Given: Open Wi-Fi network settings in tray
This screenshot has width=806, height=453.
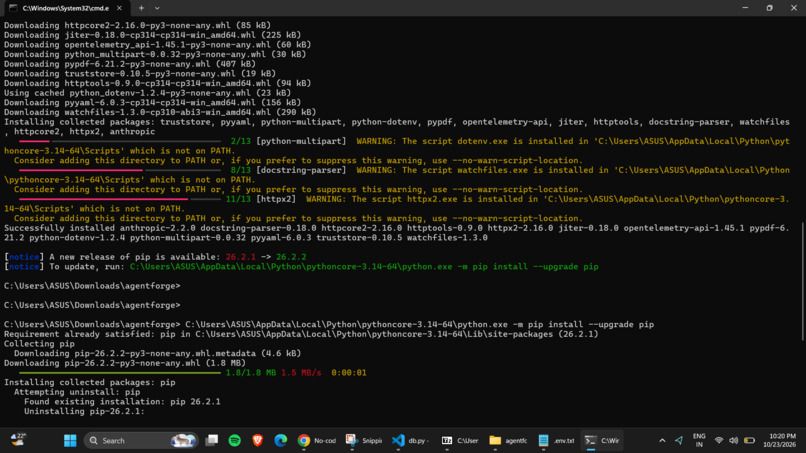Looking at the screenshot, I should pos(719,440).
